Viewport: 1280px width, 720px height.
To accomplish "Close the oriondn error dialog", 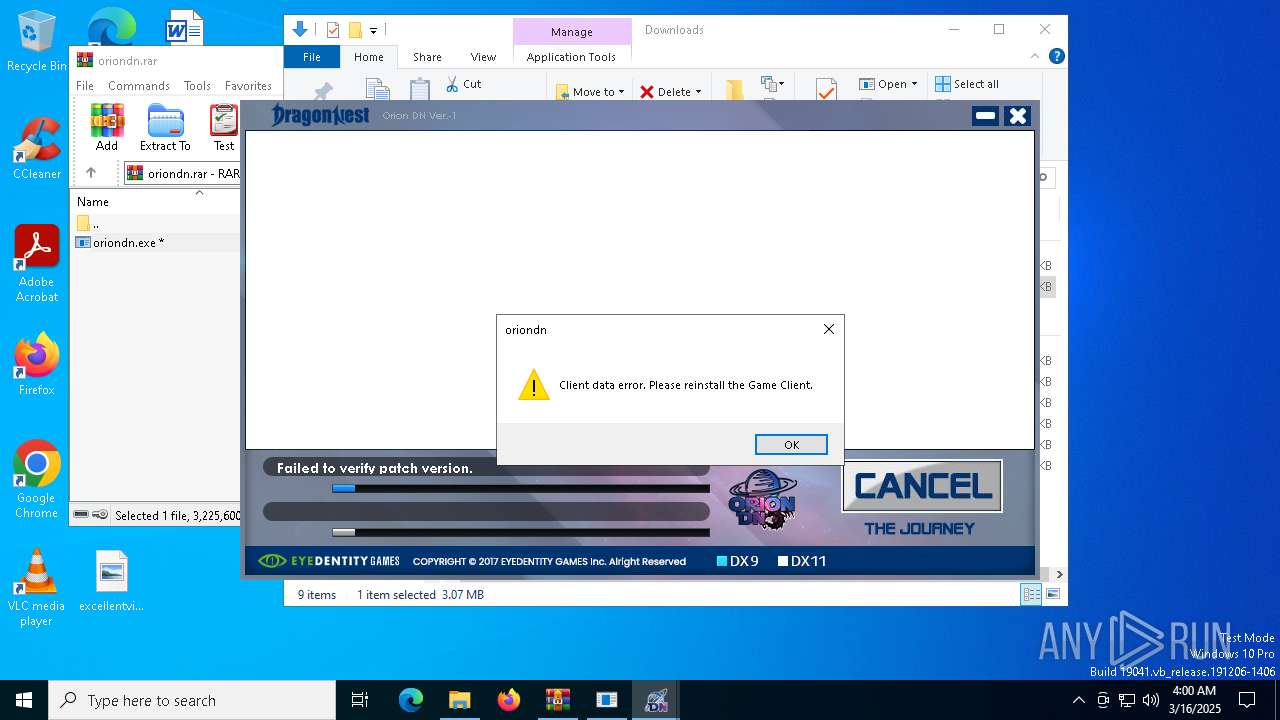I will [828, 329].
